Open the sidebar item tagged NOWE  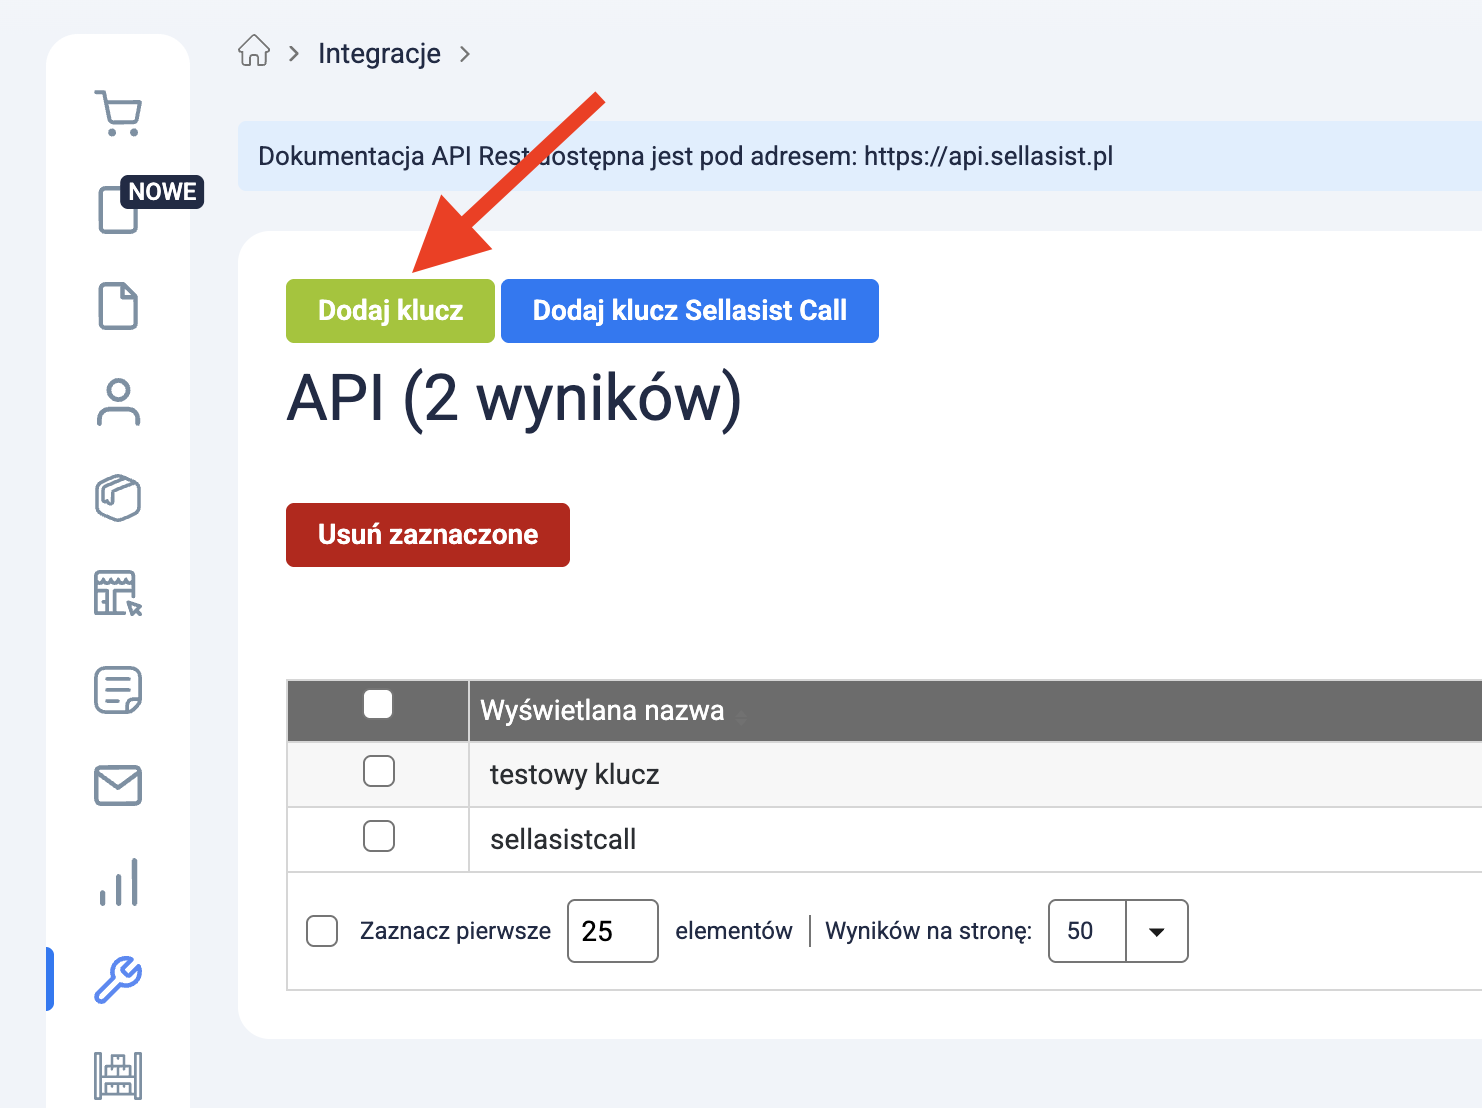pos(119,209)
